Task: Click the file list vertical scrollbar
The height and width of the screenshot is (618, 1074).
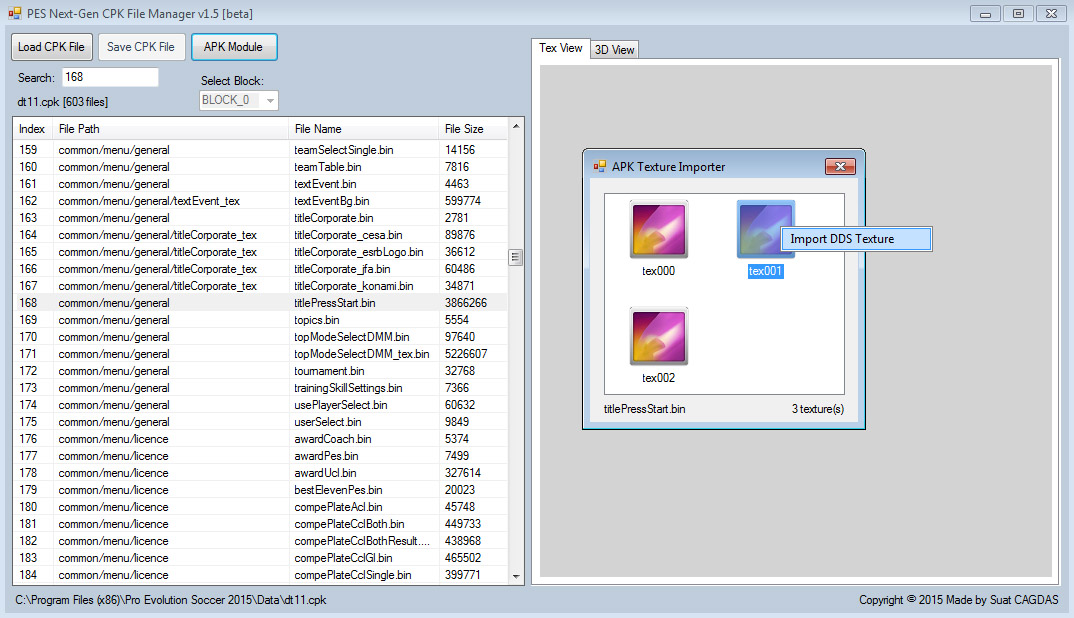Action: [515, 257]
